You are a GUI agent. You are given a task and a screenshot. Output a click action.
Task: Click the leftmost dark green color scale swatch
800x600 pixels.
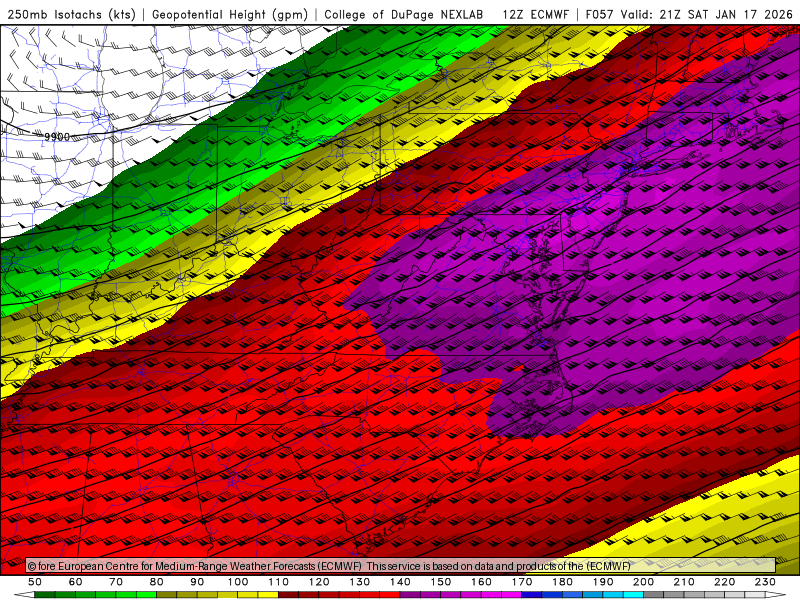pos(44,595)
